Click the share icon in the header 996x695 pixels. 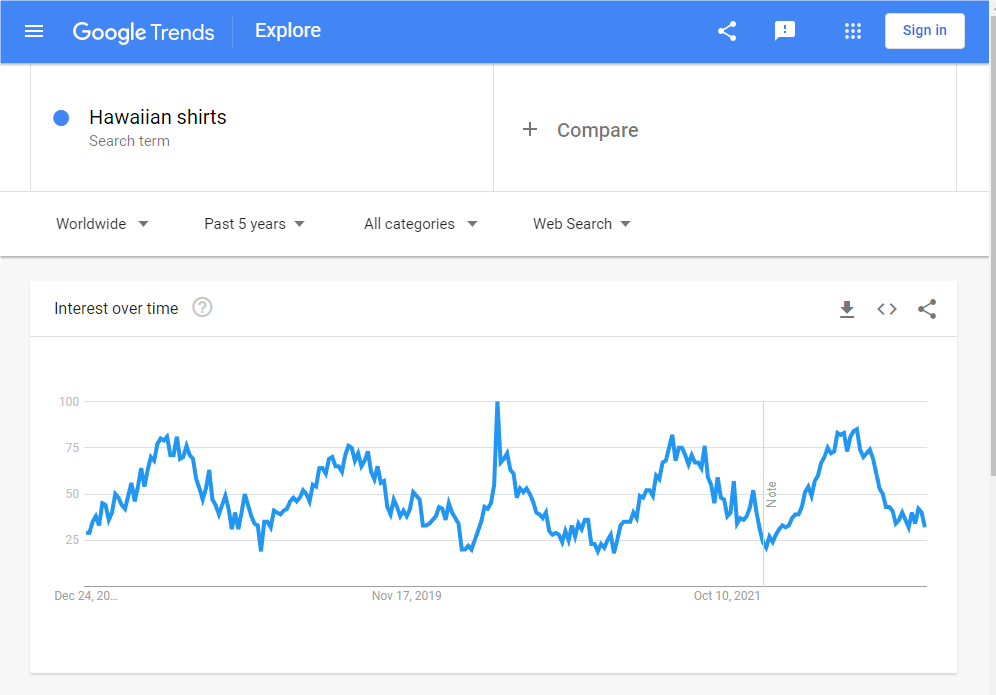click(727, 30)
